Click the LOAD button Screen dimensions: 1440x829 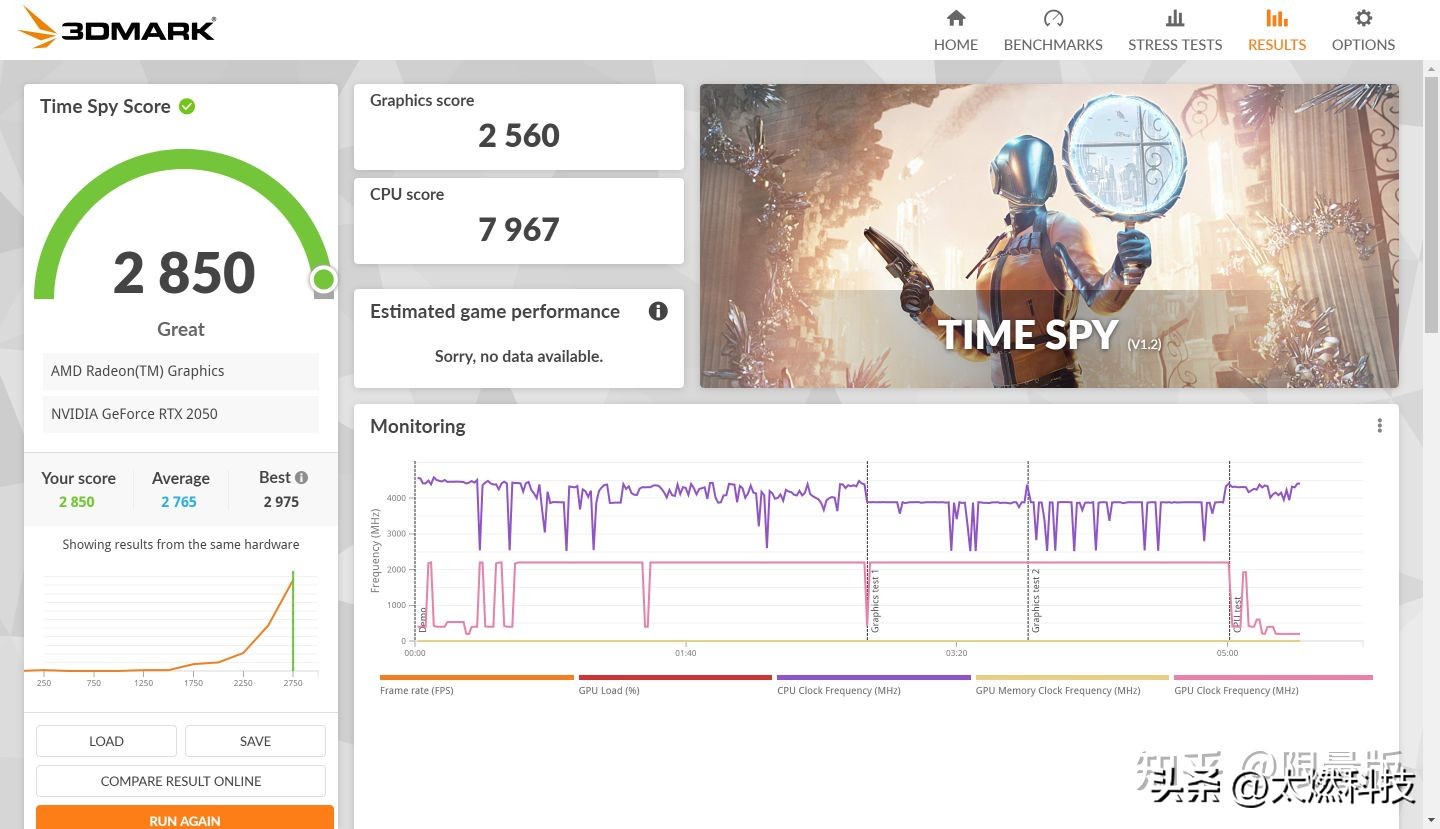click(x=106, y=741)
